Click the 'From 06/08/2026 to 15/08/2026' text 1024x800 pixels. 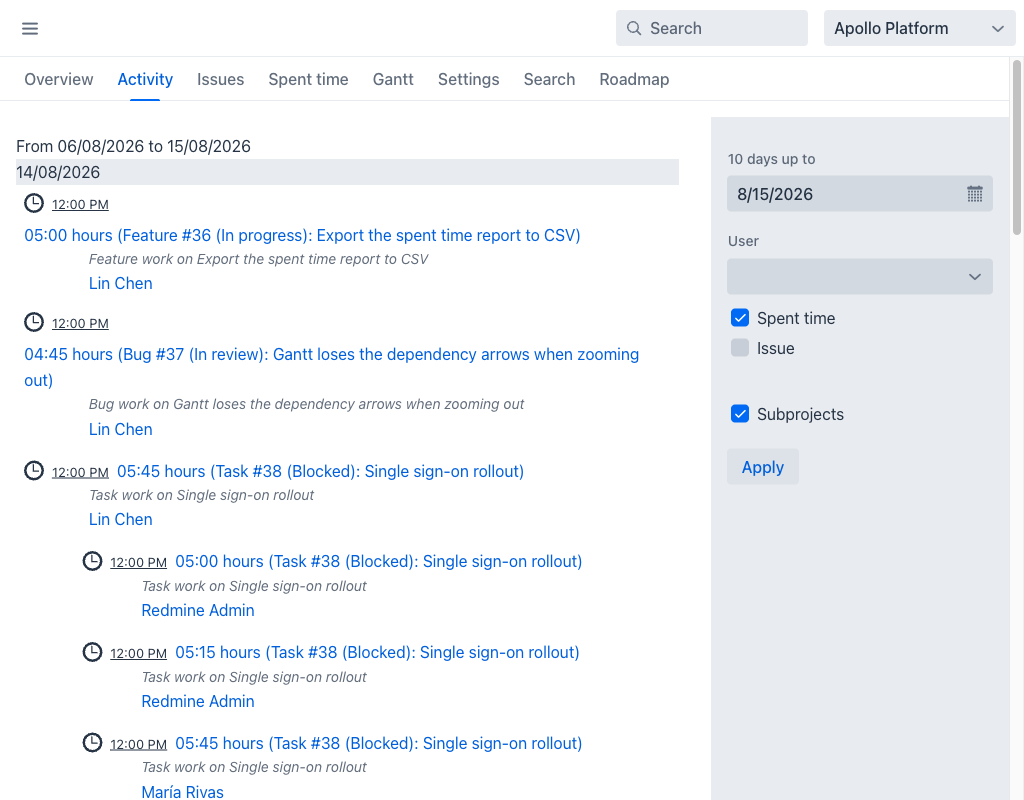(x=133, y=146)
